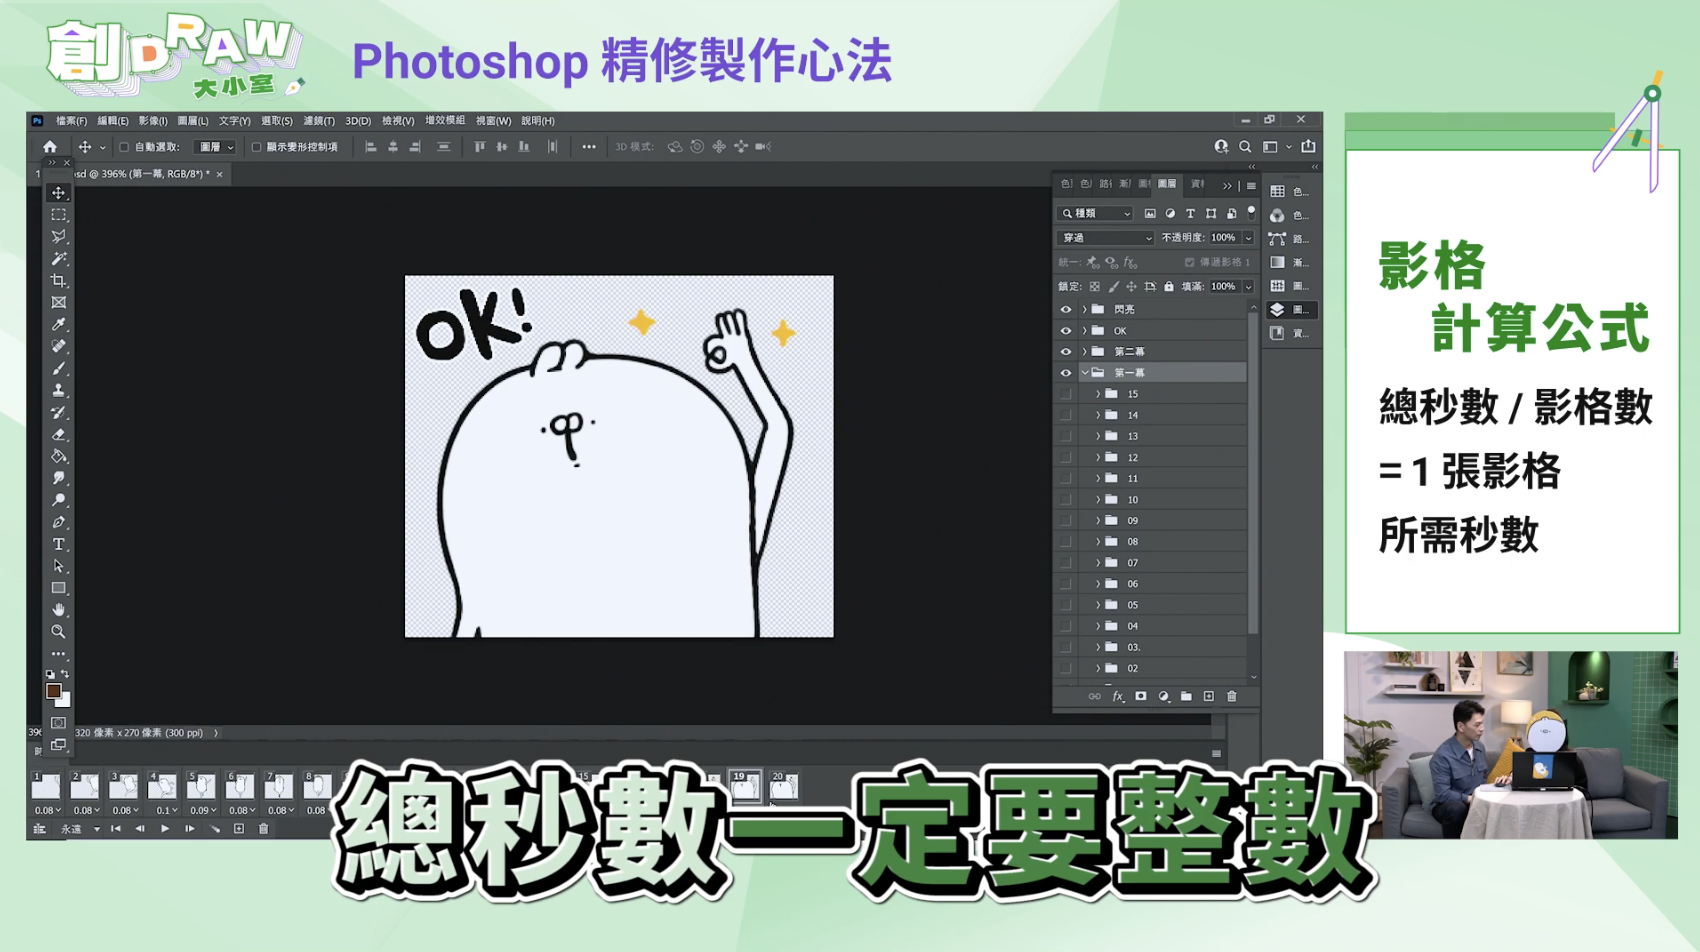The width and height of the screenshot is (1700, 952).
Task: Enable the 自動選取 checkbox
Action: click(x=124, y=147)
